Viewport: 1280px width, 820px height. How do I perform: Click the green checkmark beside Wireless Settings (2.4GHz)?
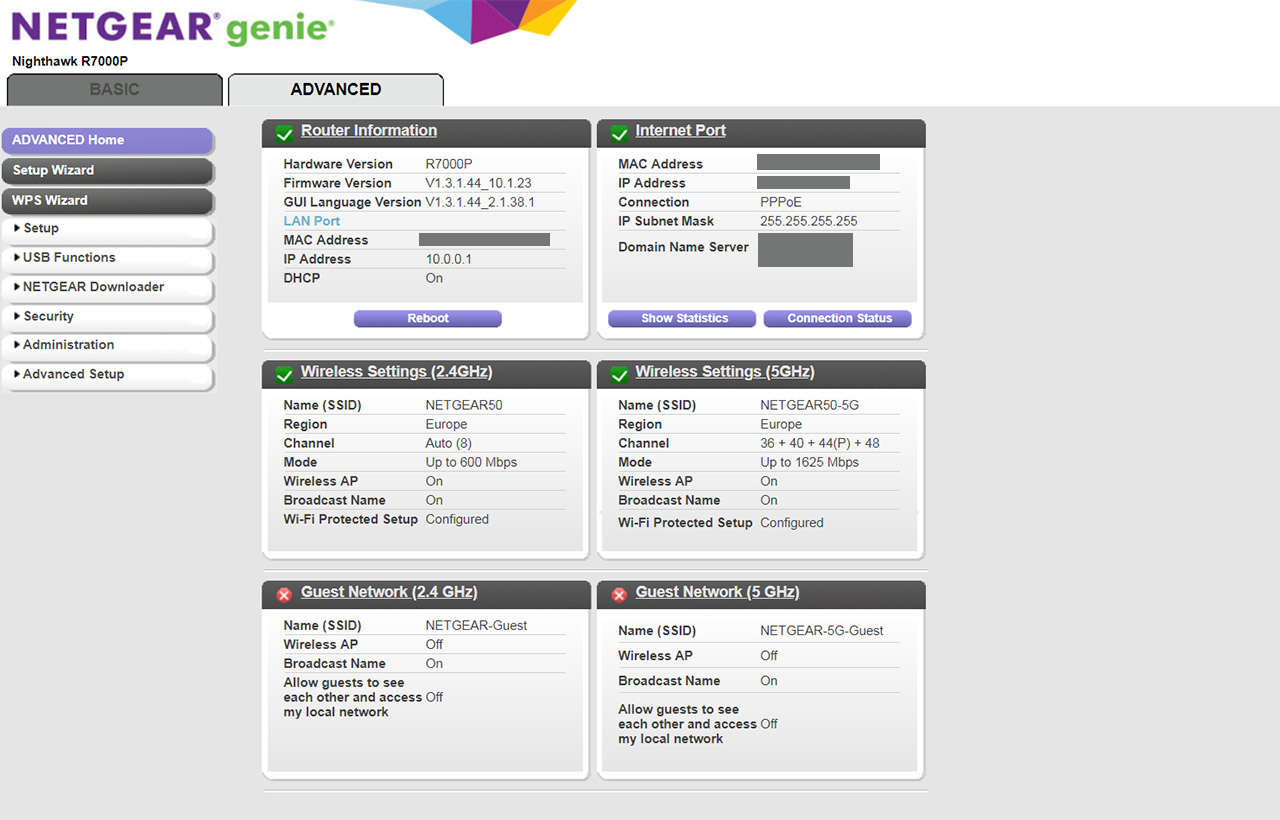[284, 374]
